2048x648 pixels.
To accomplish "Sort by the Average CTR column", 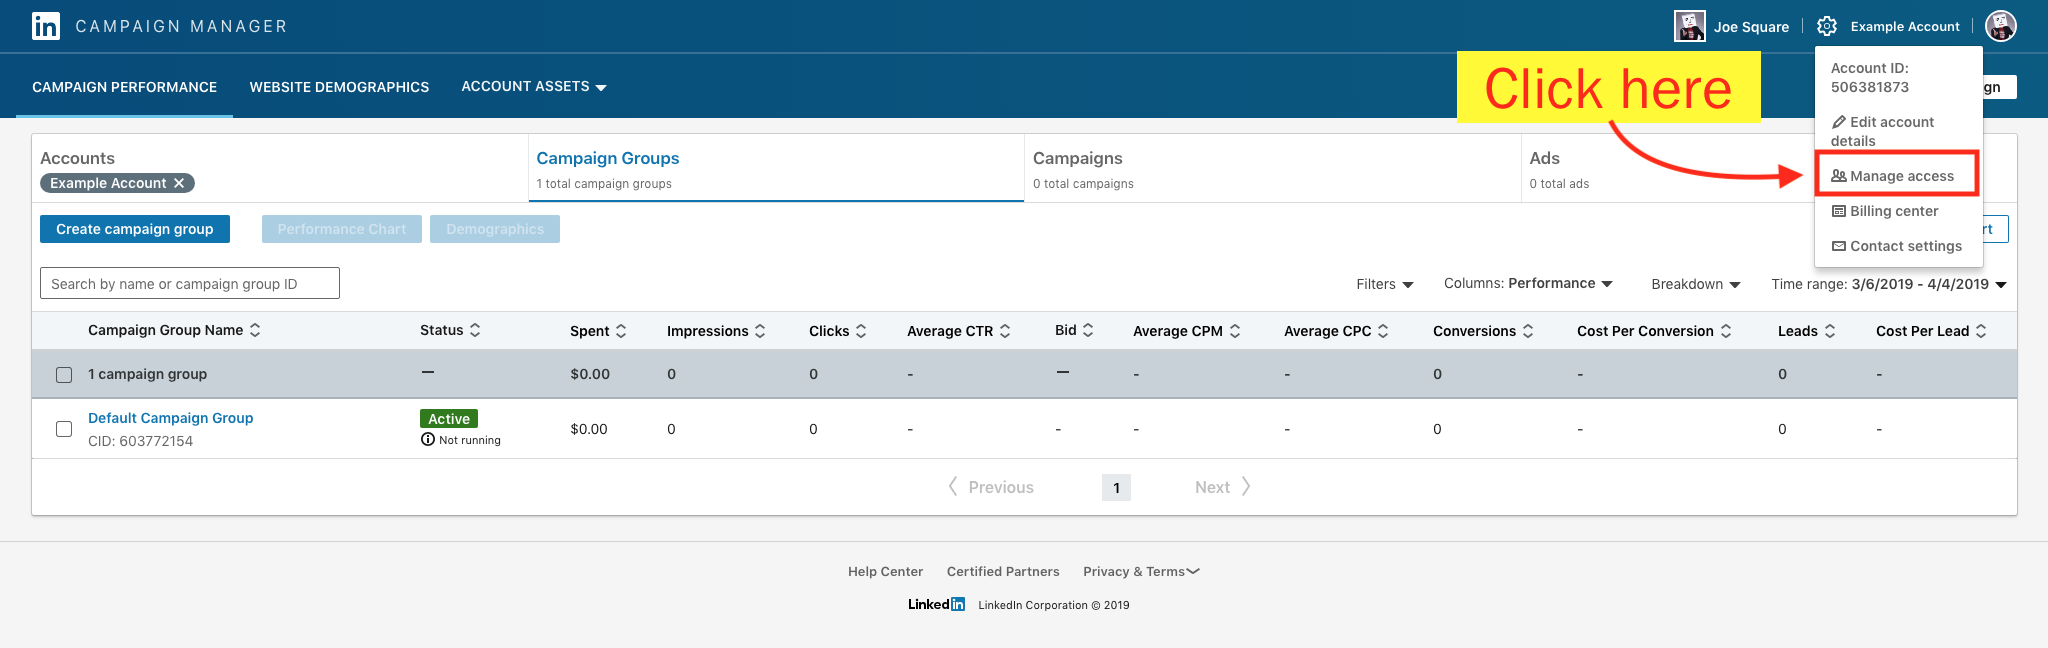I will click(x=1005, y=331).
